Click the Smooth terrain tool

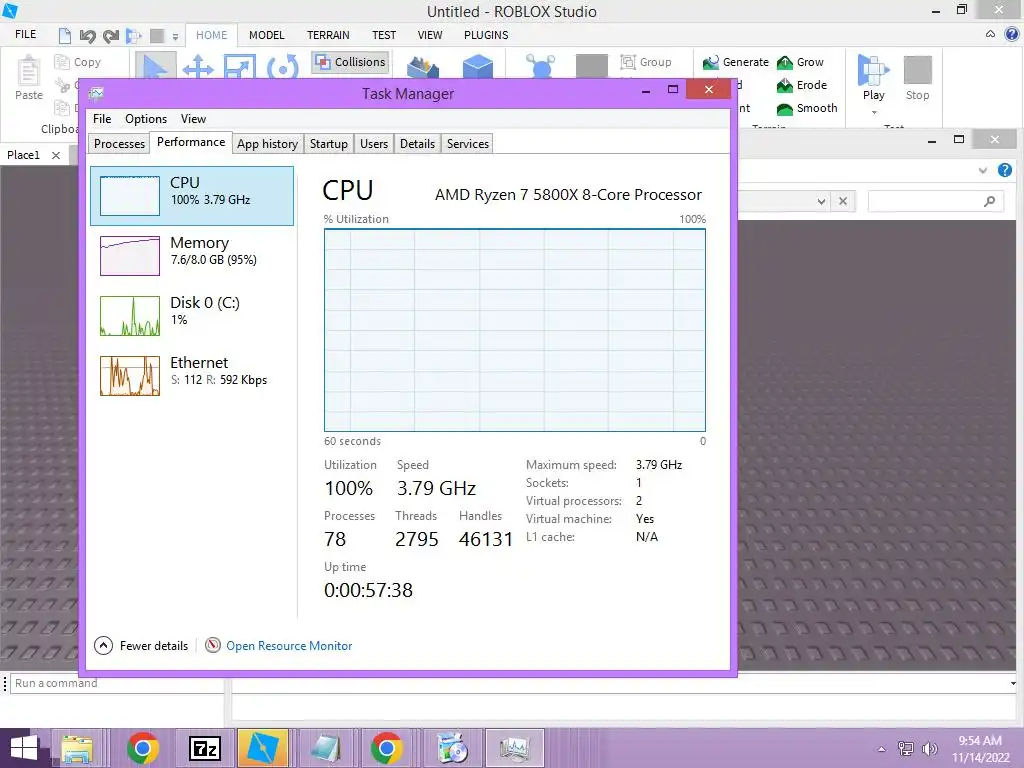click(x=807, y=108)
